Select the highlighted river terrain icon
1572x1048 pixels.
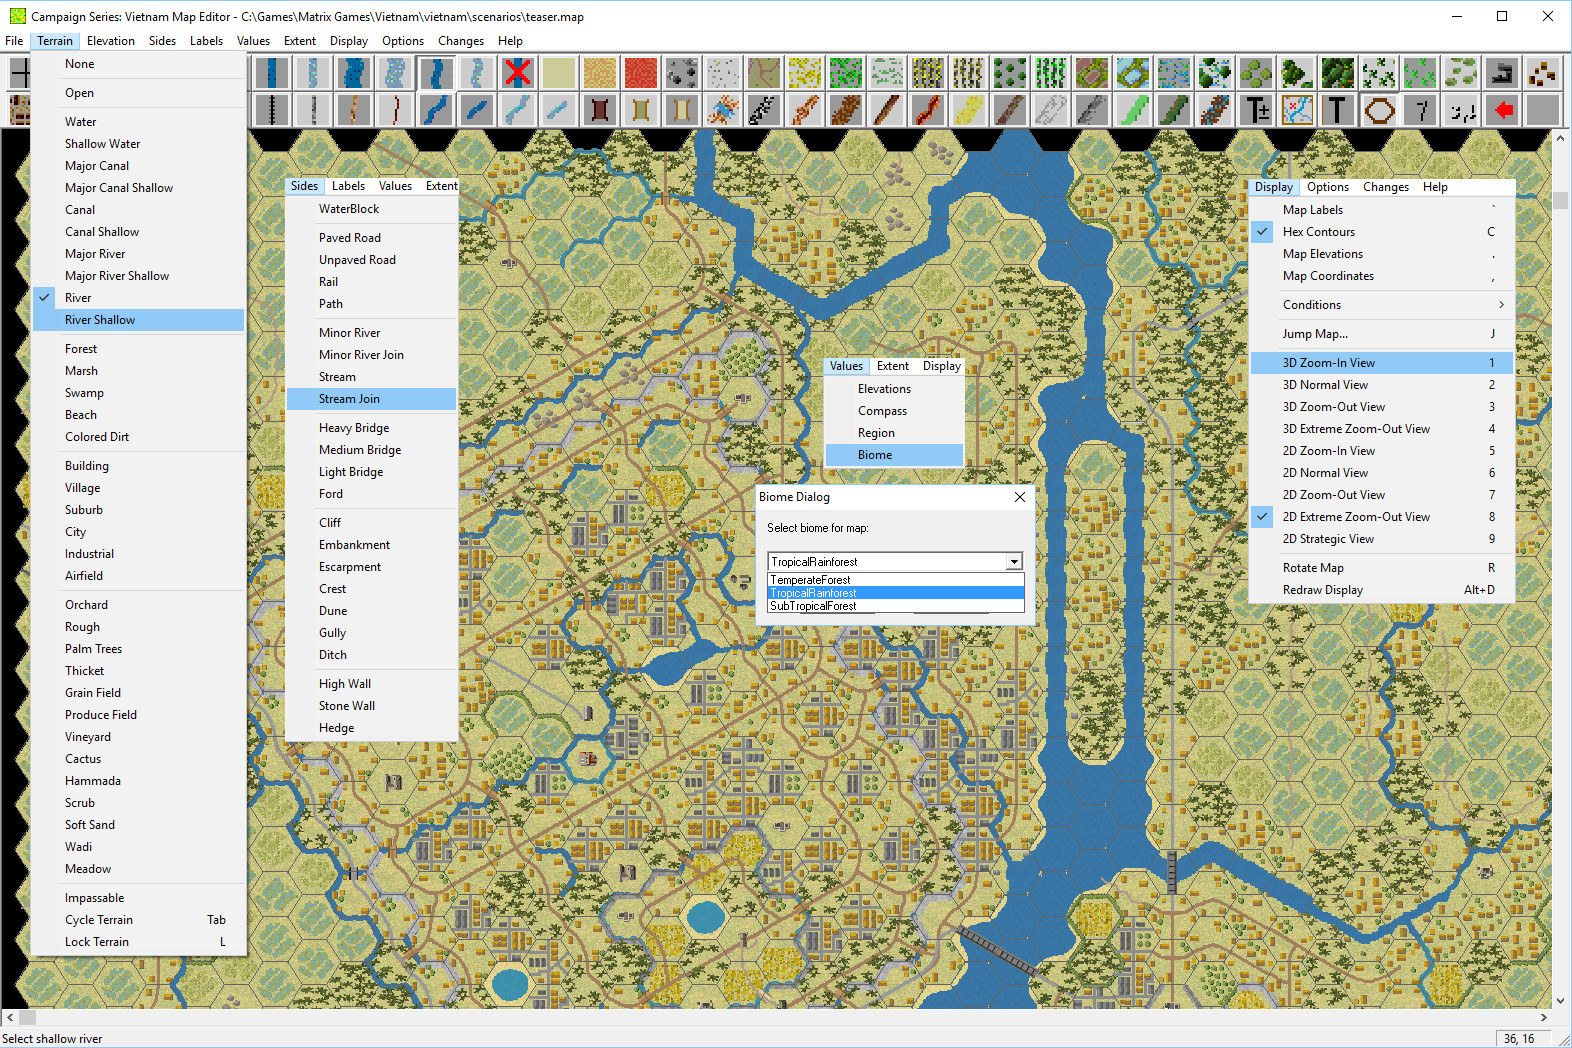click(435, 72)
